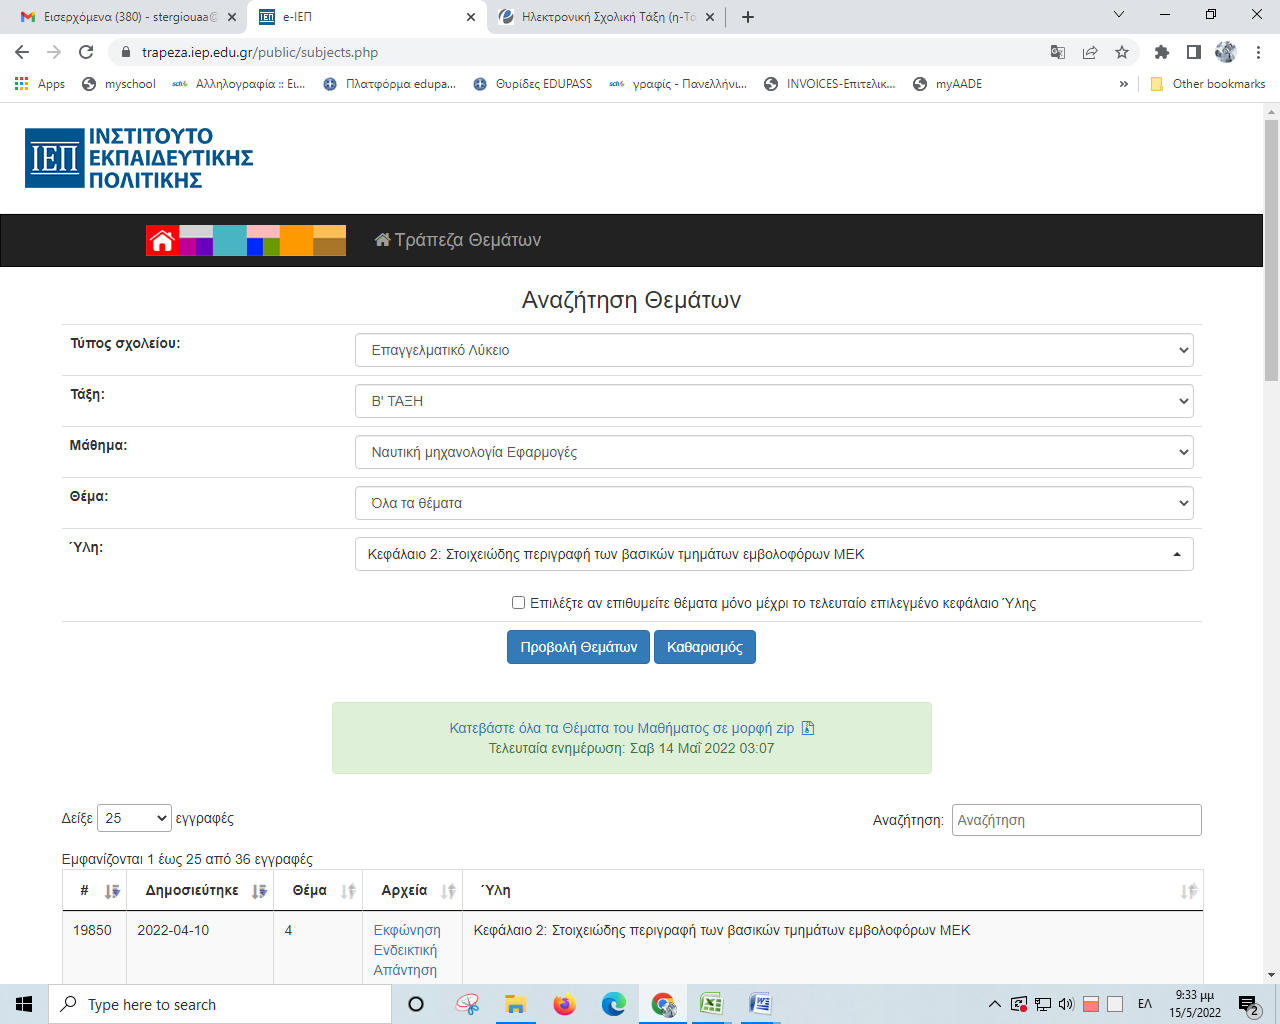The image size is (1280, 1024).
Task: Open the Εκφώνηση file link
Action: pyautogui.click(x=406, y=930)
